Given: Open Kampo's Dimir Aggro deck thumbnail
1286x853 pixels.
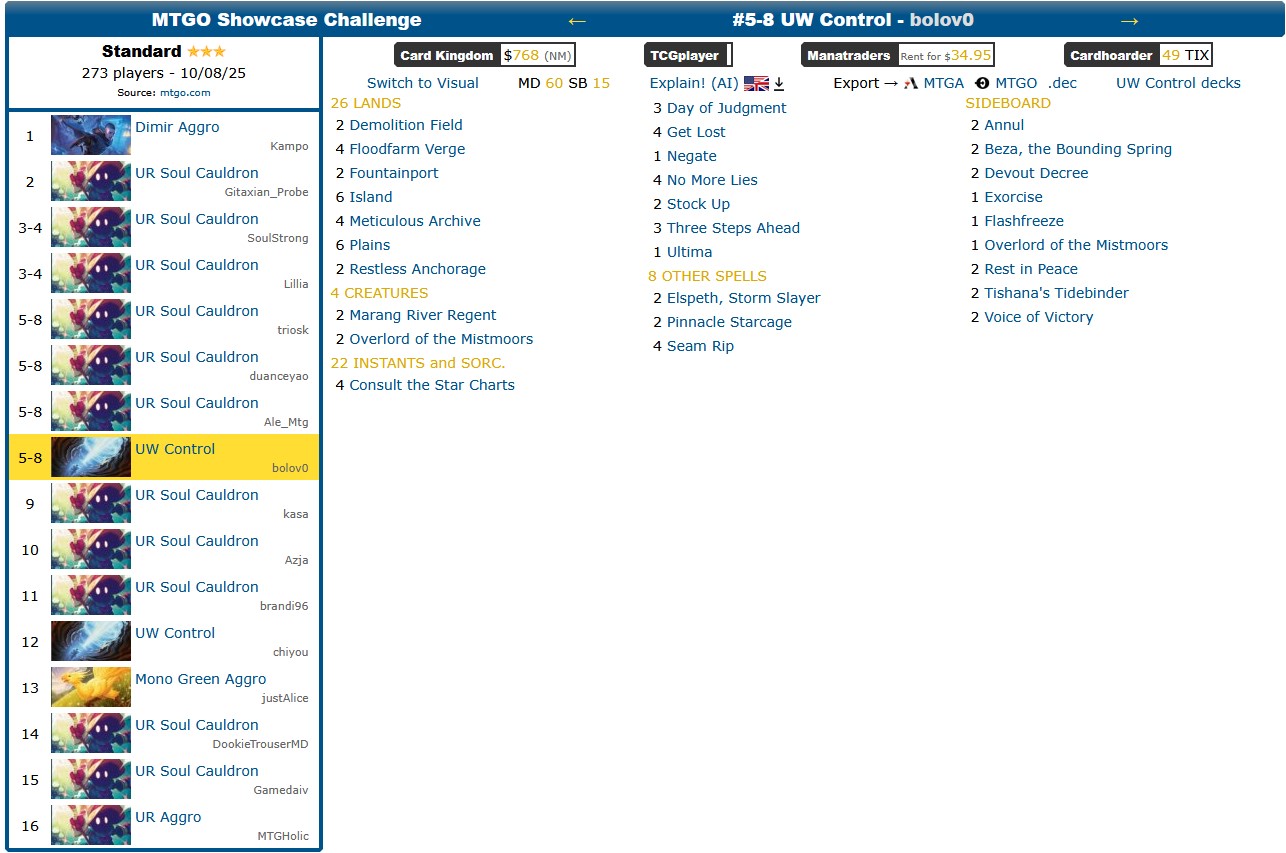Looking at the screenshot, I should tap(91, 135).
